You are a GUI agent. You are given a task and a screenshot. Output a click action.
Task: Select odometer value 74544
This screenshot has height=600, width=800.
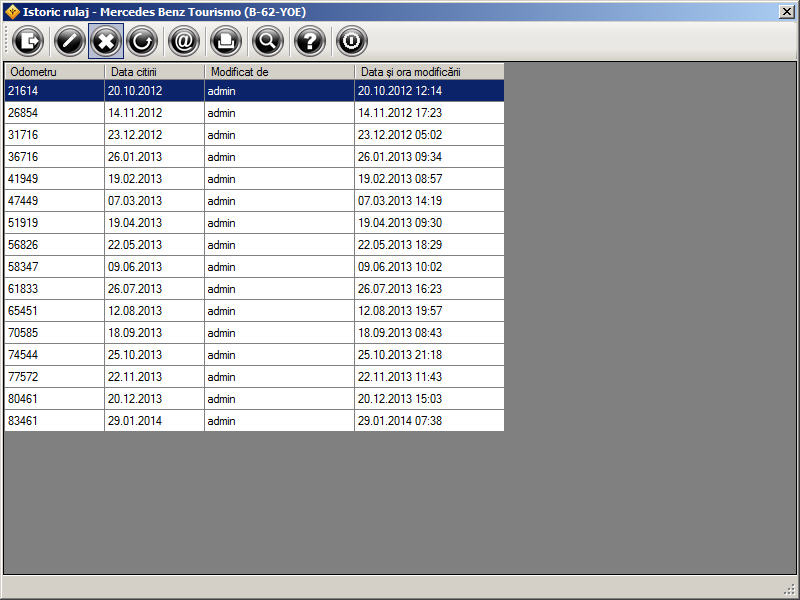23,355
